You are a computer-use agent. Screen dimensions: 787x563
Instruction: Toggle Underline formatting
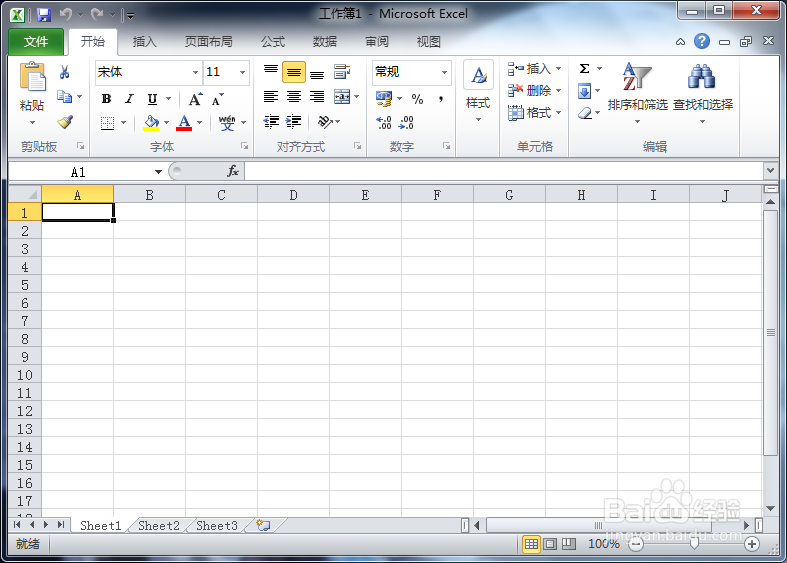point(153,99)
